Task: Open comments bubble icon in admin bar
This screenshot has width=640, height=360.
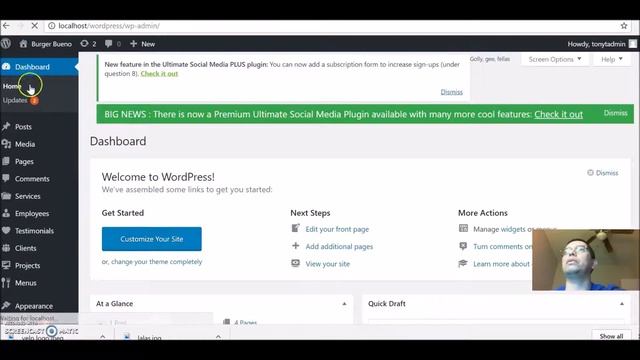Action: 109,44
